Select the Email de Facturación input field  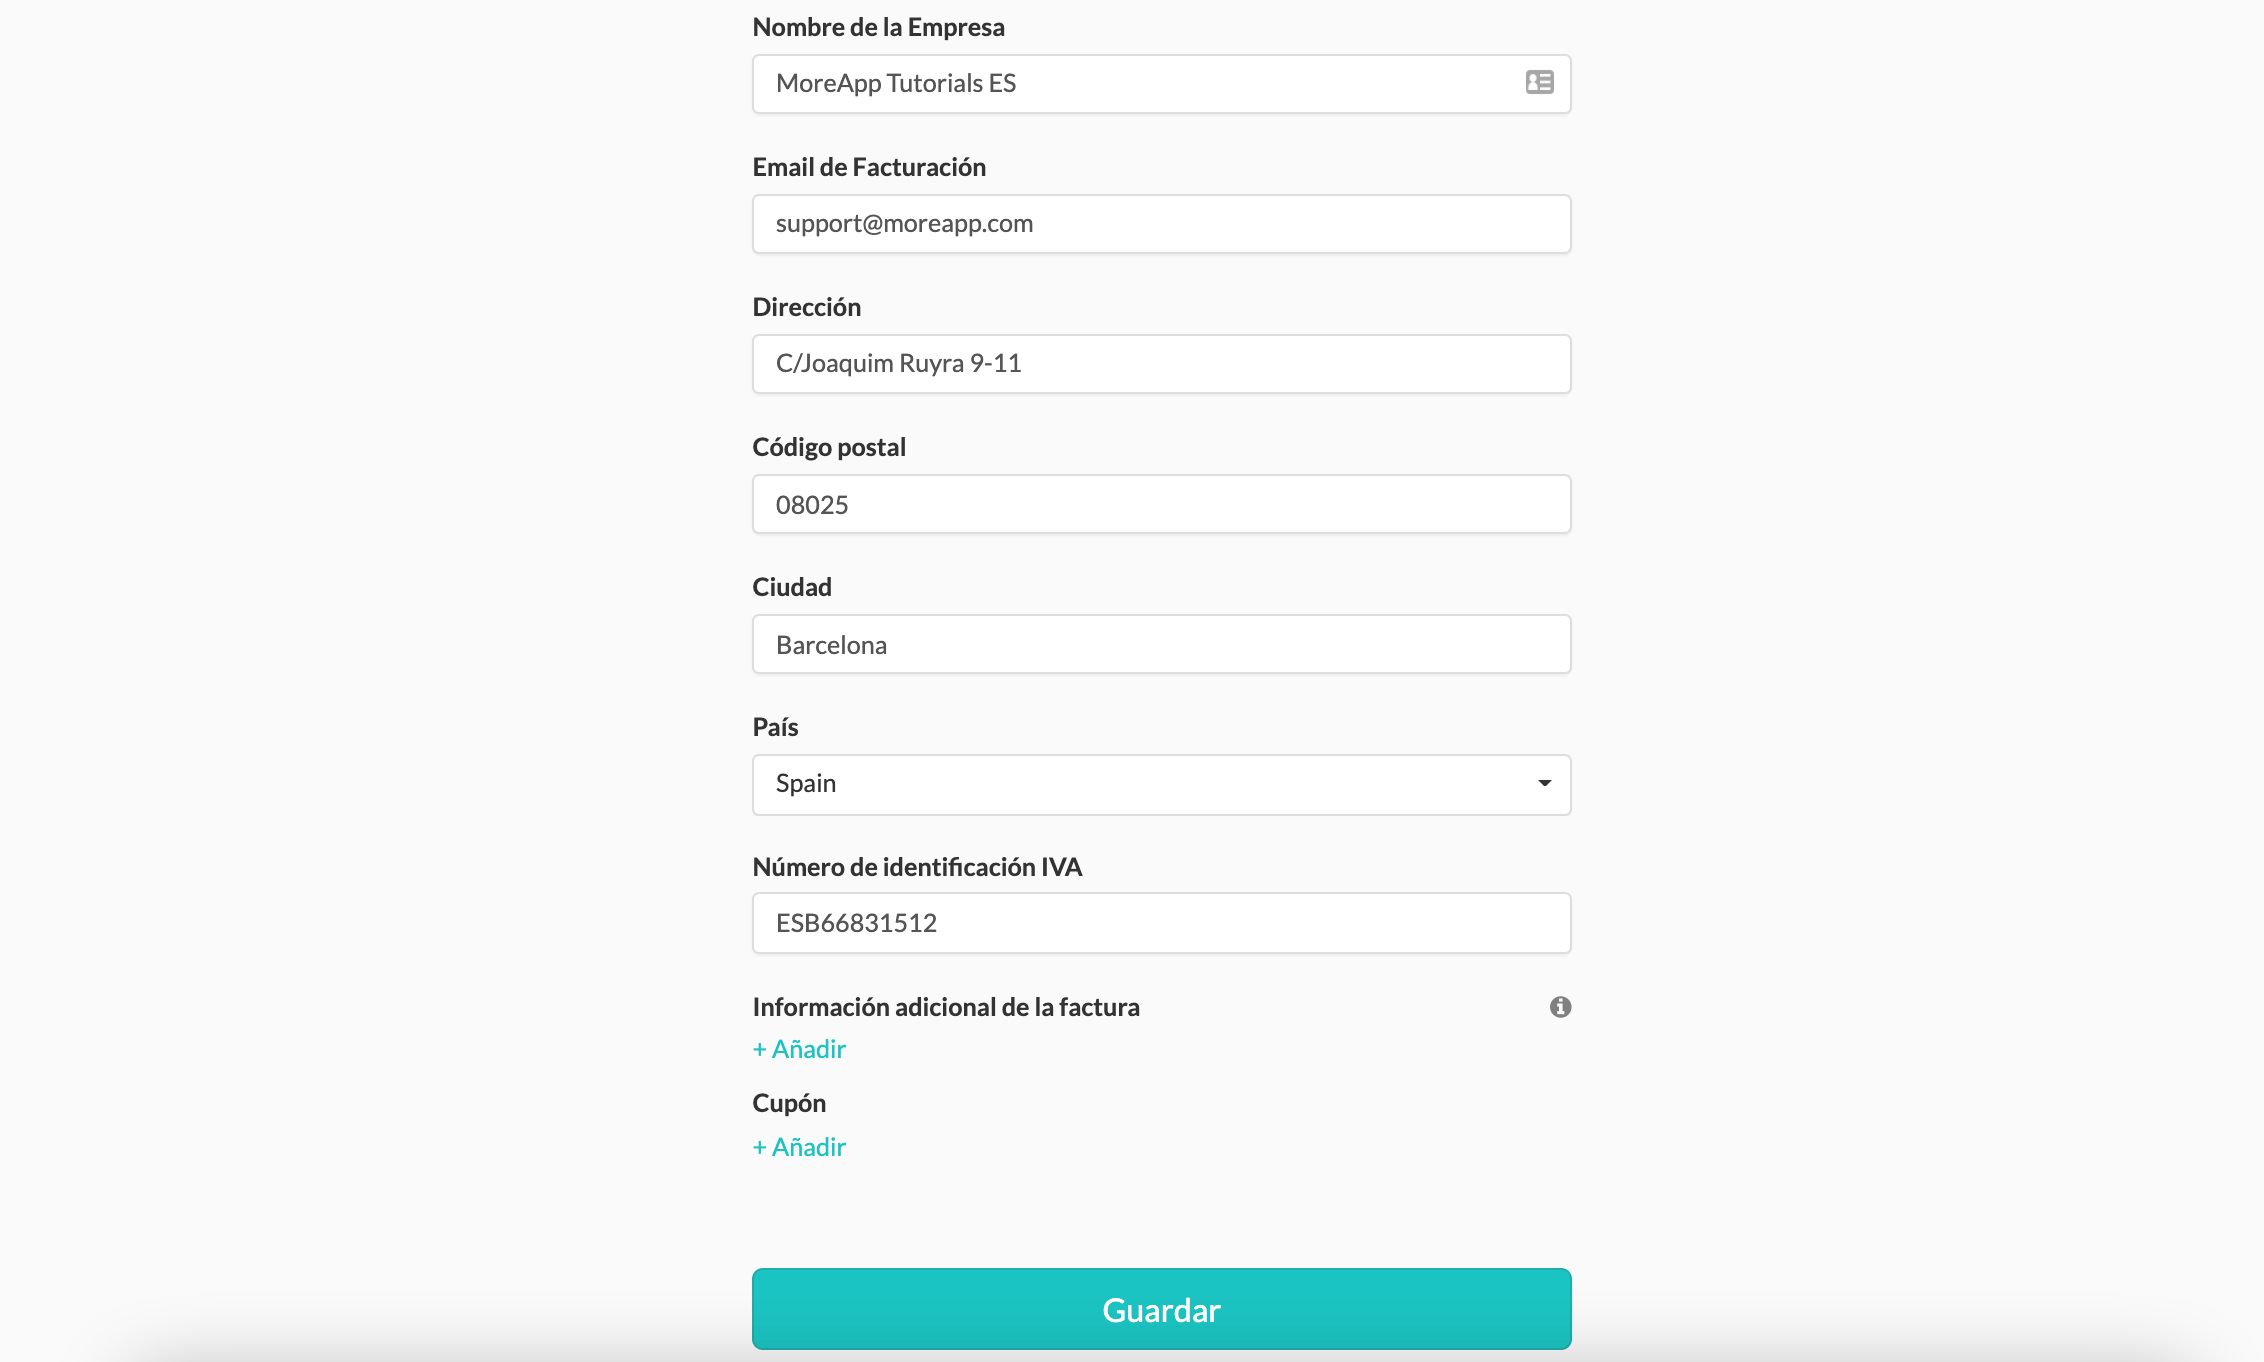point(1161,222)
